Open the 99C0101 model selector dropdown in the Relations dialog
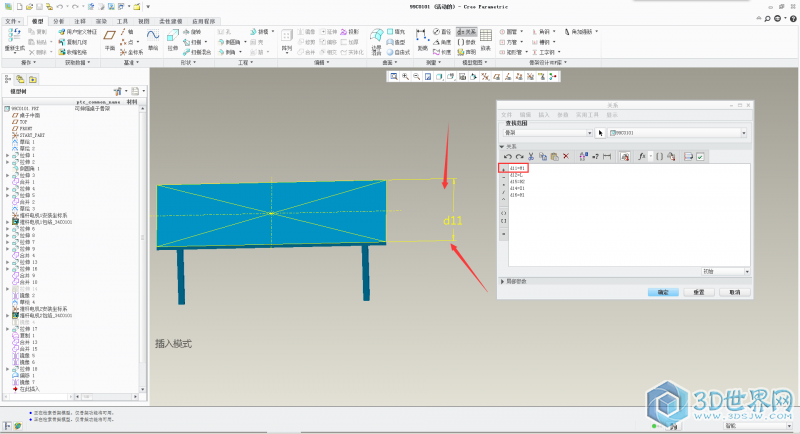Viewport: 800px width, 434px height. pos(678,133)
